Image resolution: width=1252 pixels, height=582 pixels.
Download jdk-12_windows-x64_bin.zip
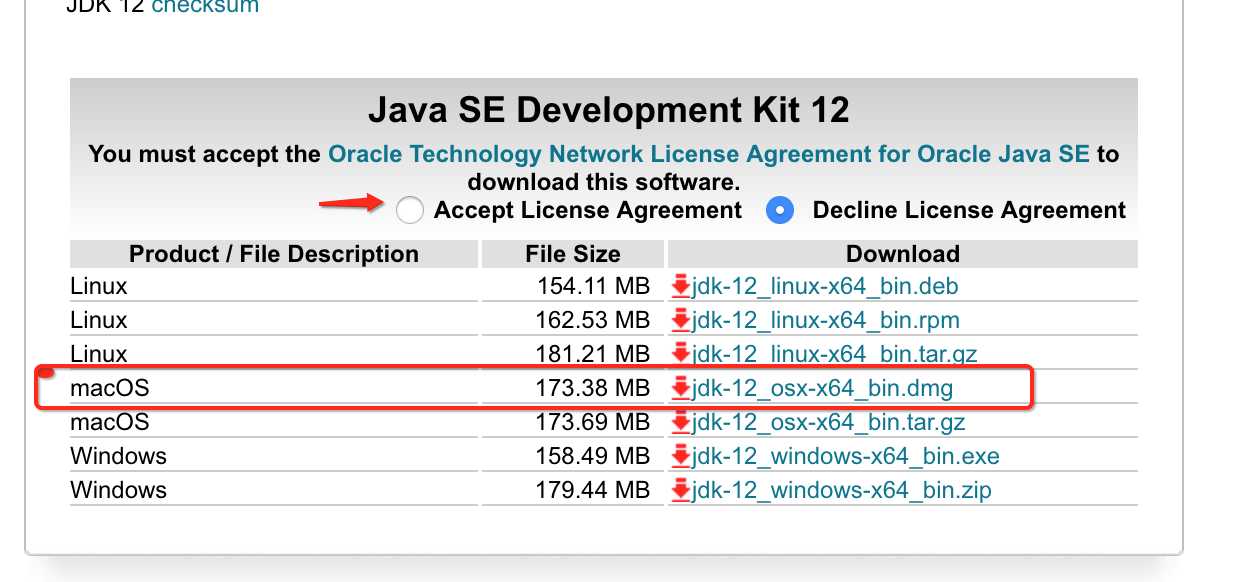pyautogui.click(x=842, y=490)
